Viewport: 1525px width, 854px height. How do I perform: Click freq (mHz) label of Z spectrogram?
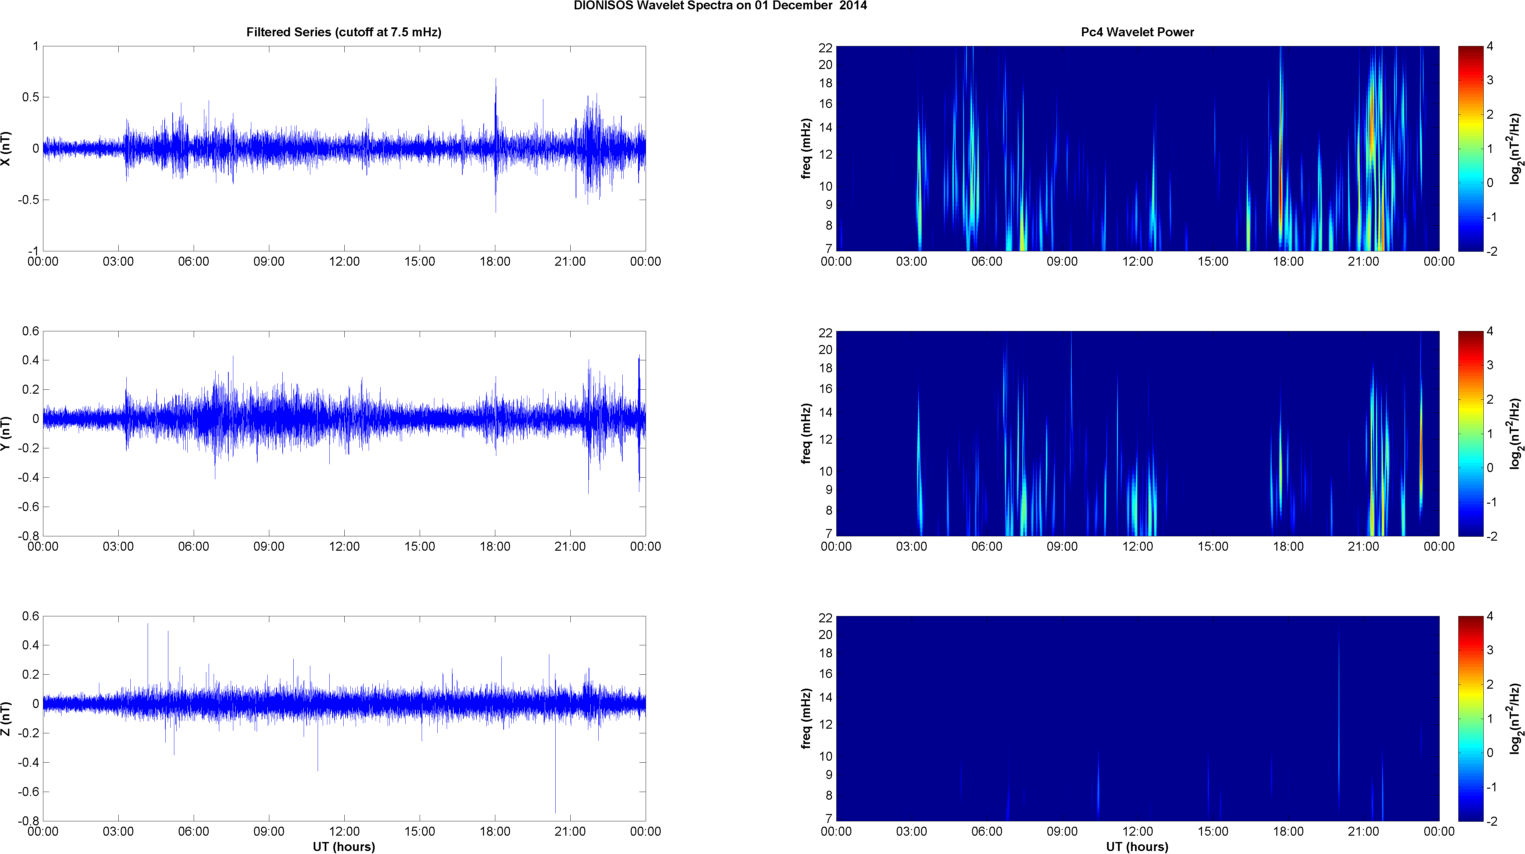tap(806, 718)
